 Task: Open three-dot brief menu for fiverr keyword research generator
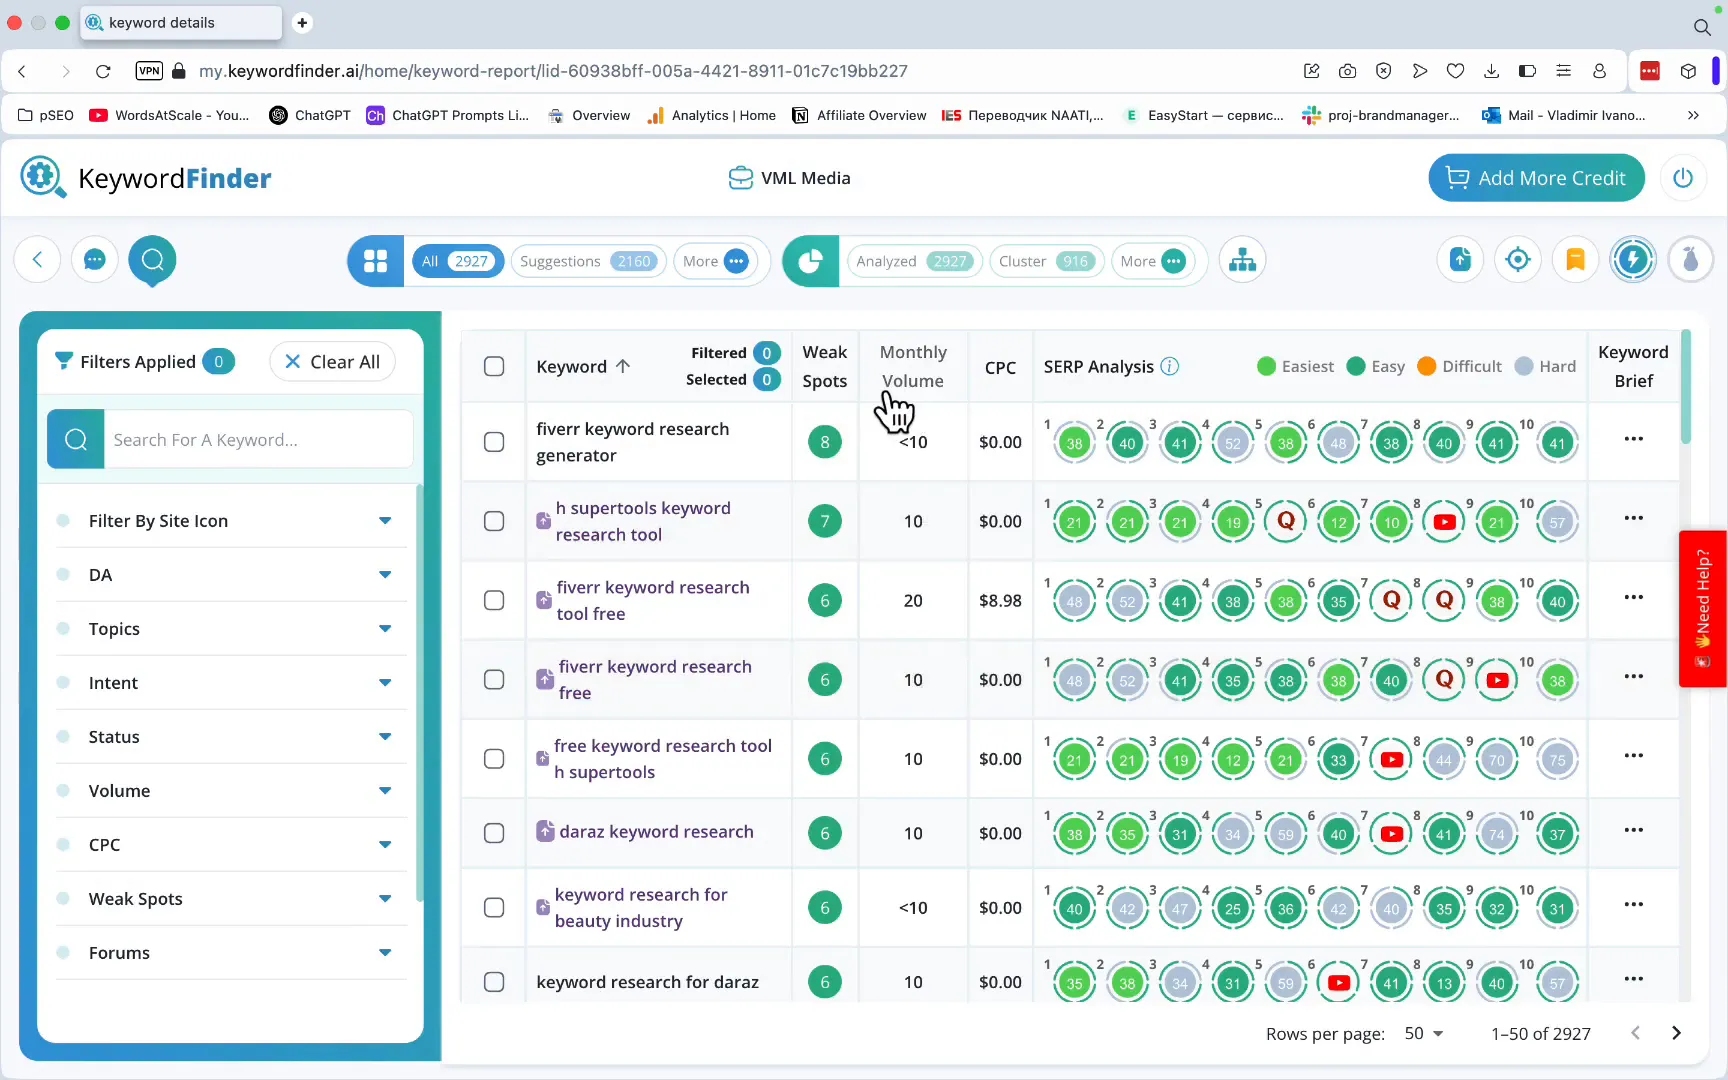pos(1634,439)
